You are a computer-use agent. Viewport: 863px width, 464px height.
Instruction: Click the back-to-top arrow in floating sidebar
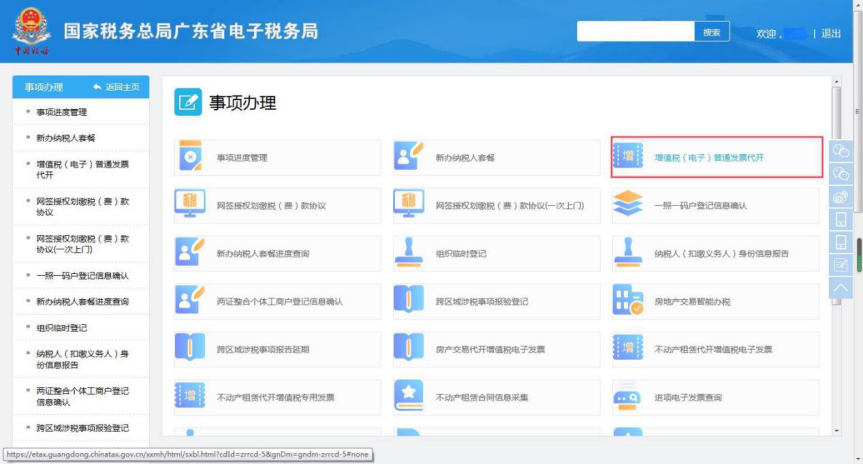[840, 288]
